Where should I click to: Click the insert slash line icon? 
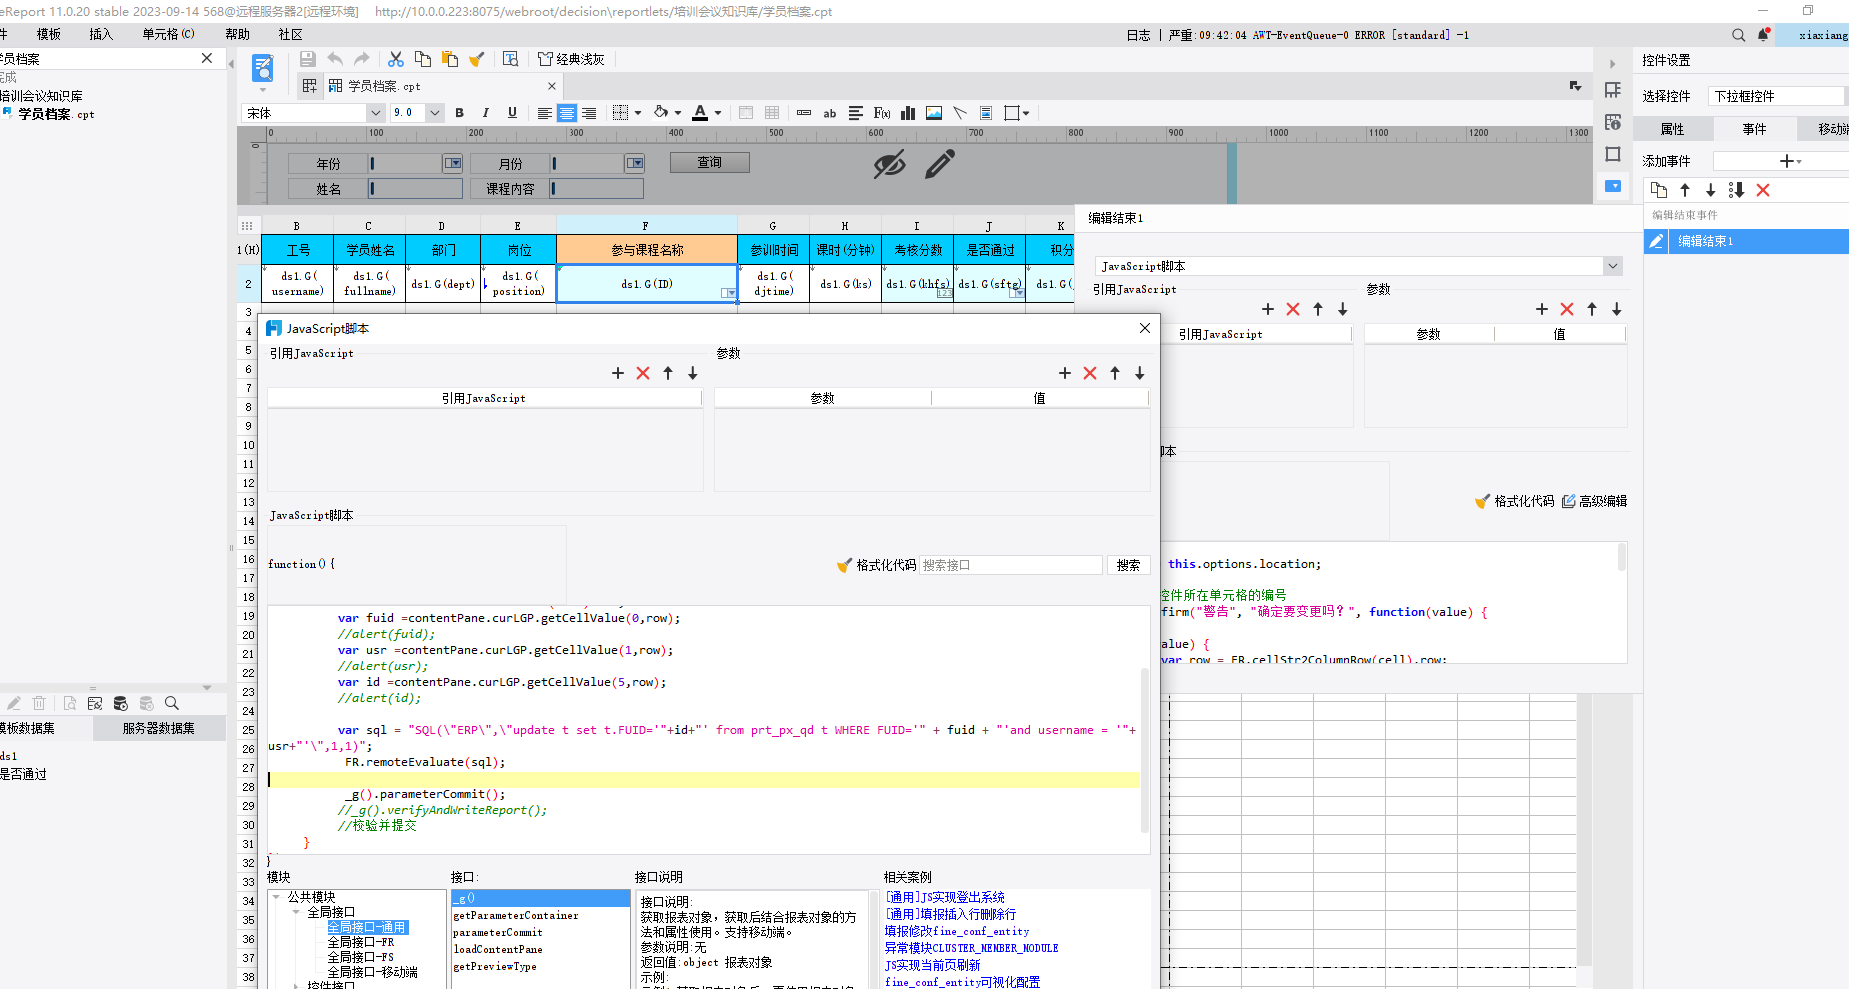click(960, 113)
